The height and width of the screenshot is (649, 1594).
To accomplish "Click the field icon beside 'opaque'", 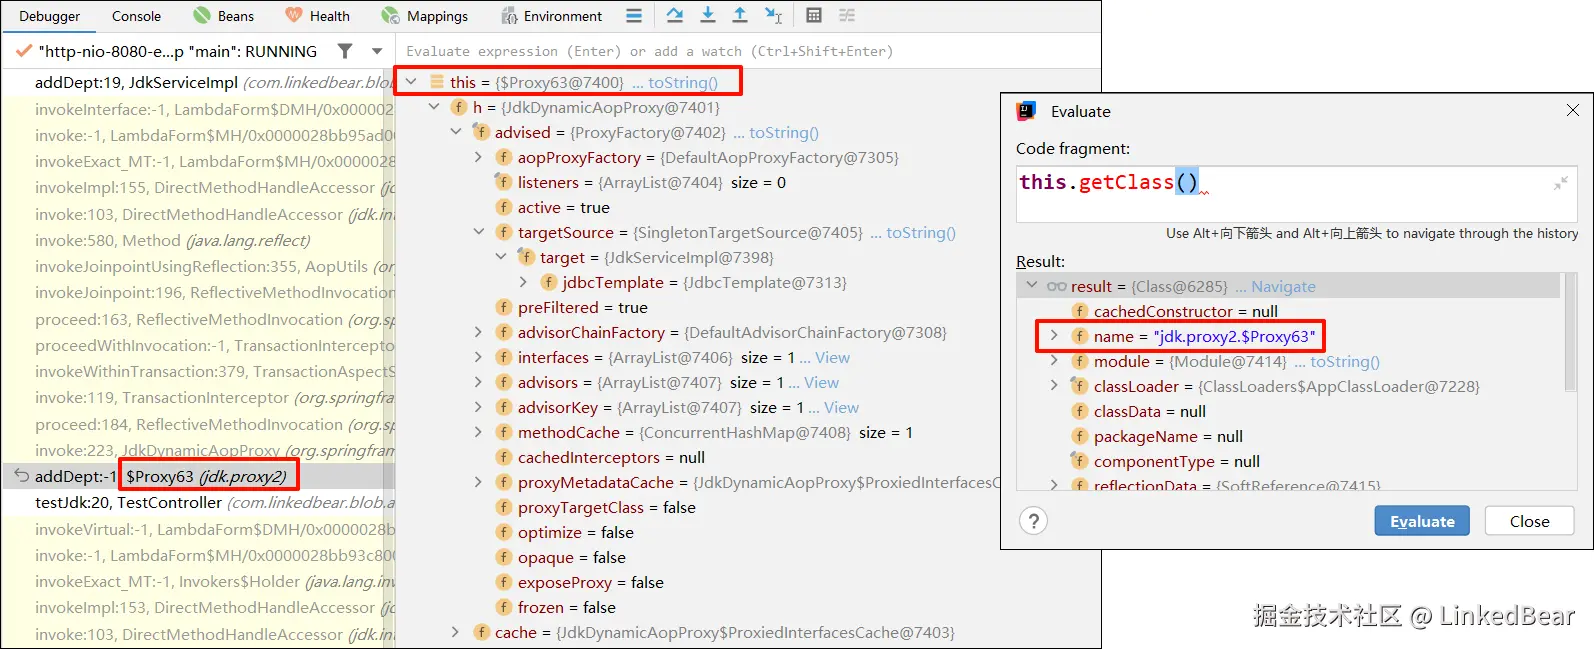I will (503, 557).
